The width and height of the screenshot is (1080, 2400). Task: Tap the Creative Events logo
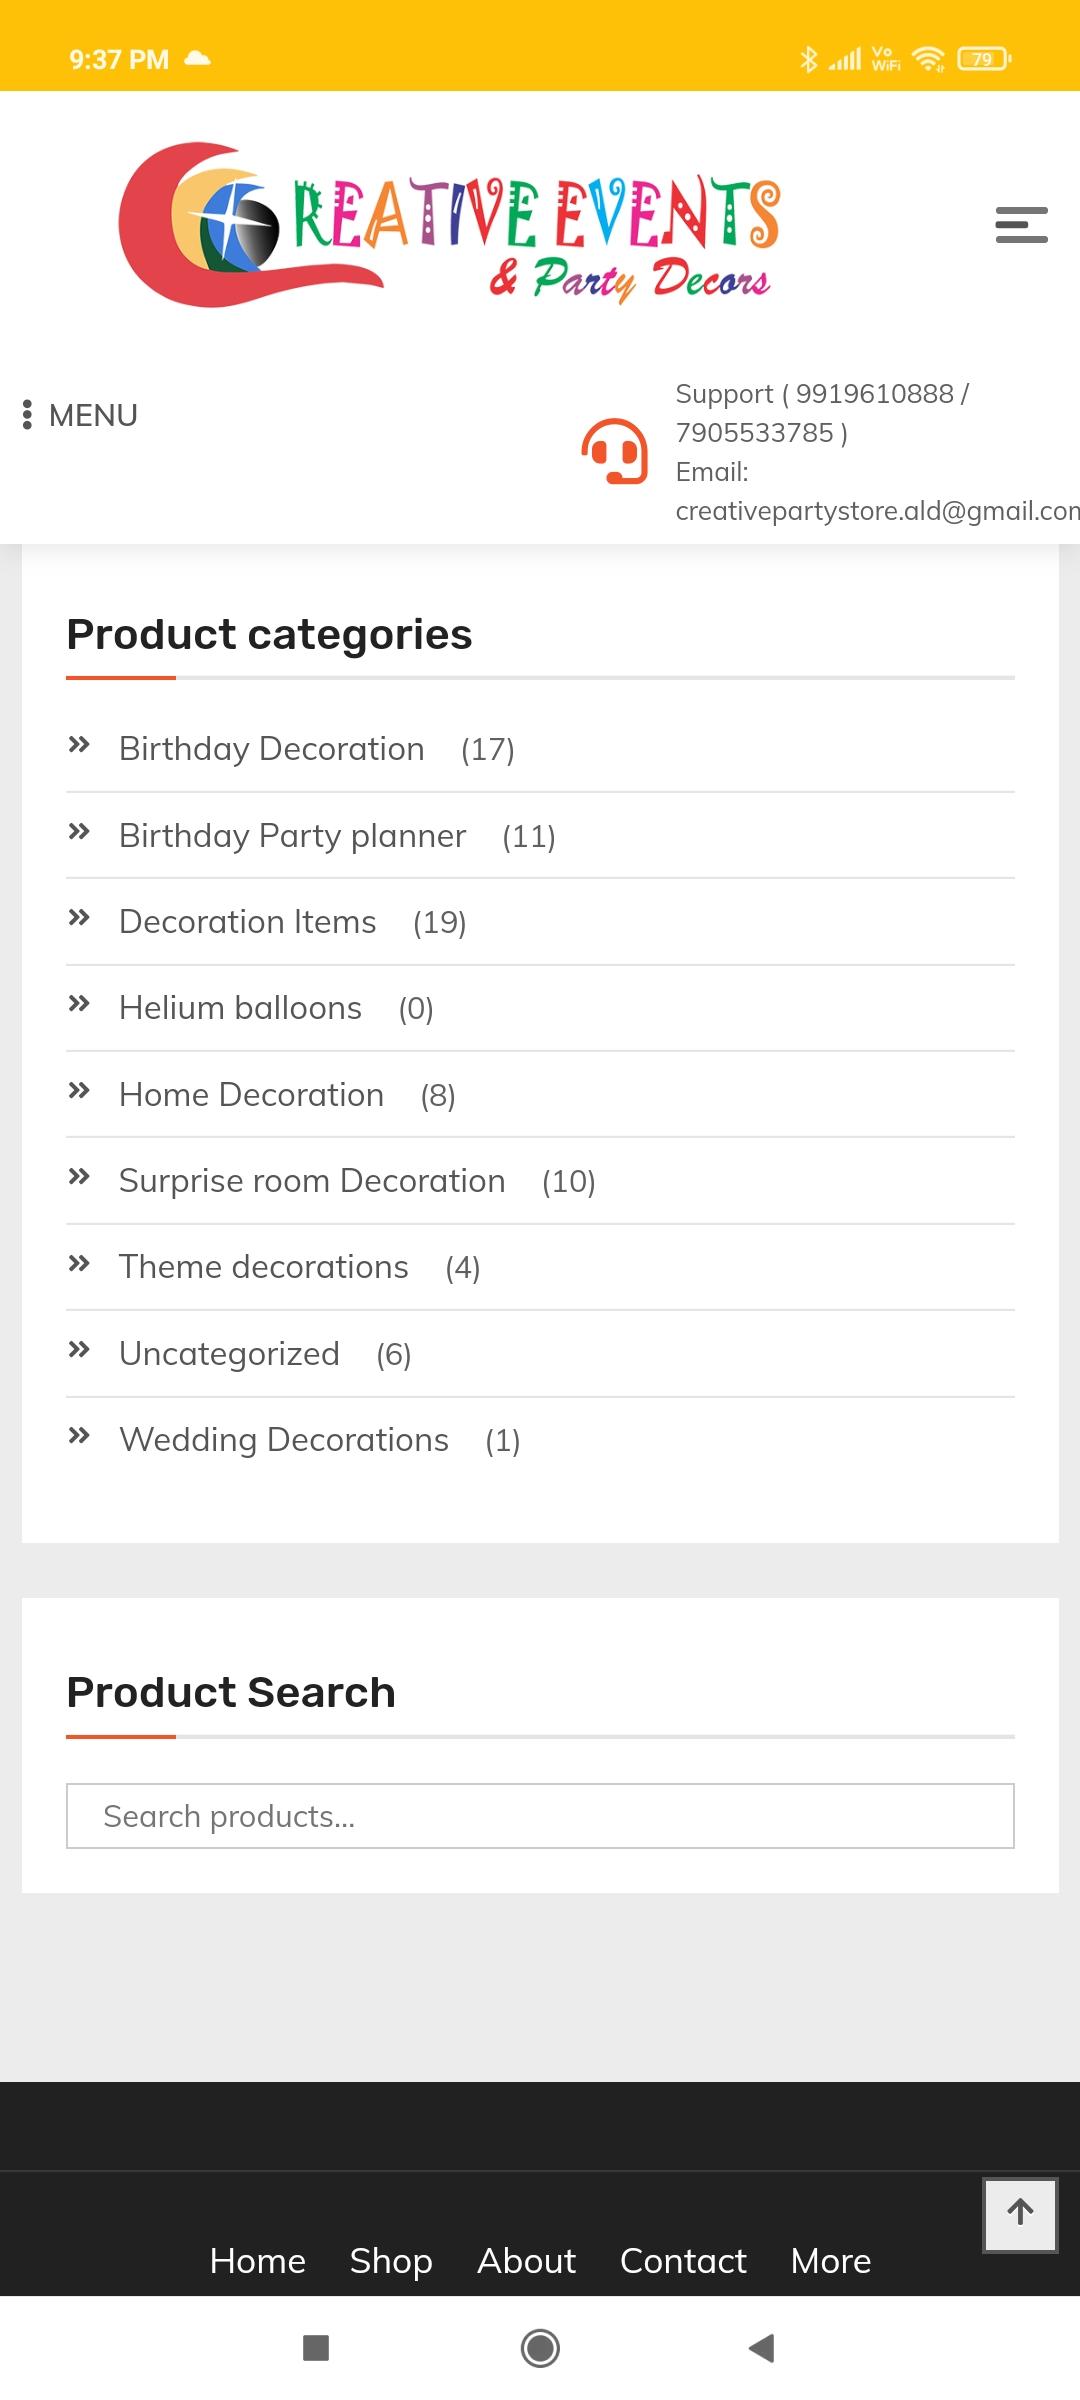[449, 224]
